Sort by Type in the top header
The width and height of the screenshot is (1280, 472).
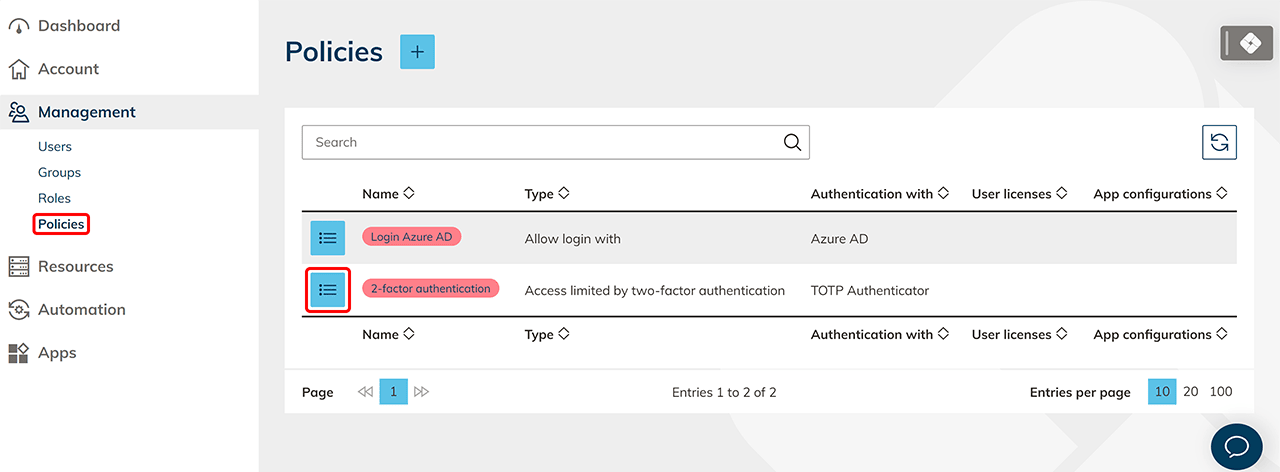[x=547, y=194]
